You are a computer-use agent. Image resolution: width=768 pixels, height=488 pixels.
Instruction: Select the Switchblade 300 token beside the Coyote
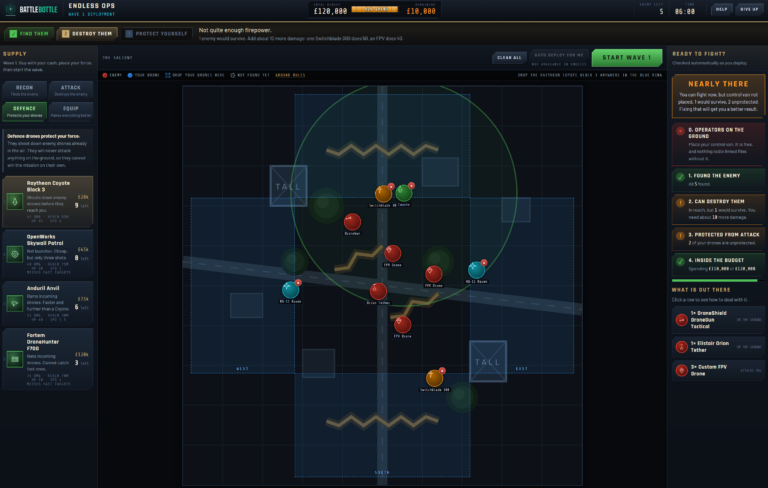pyautogui.click(x=383, y=194)
